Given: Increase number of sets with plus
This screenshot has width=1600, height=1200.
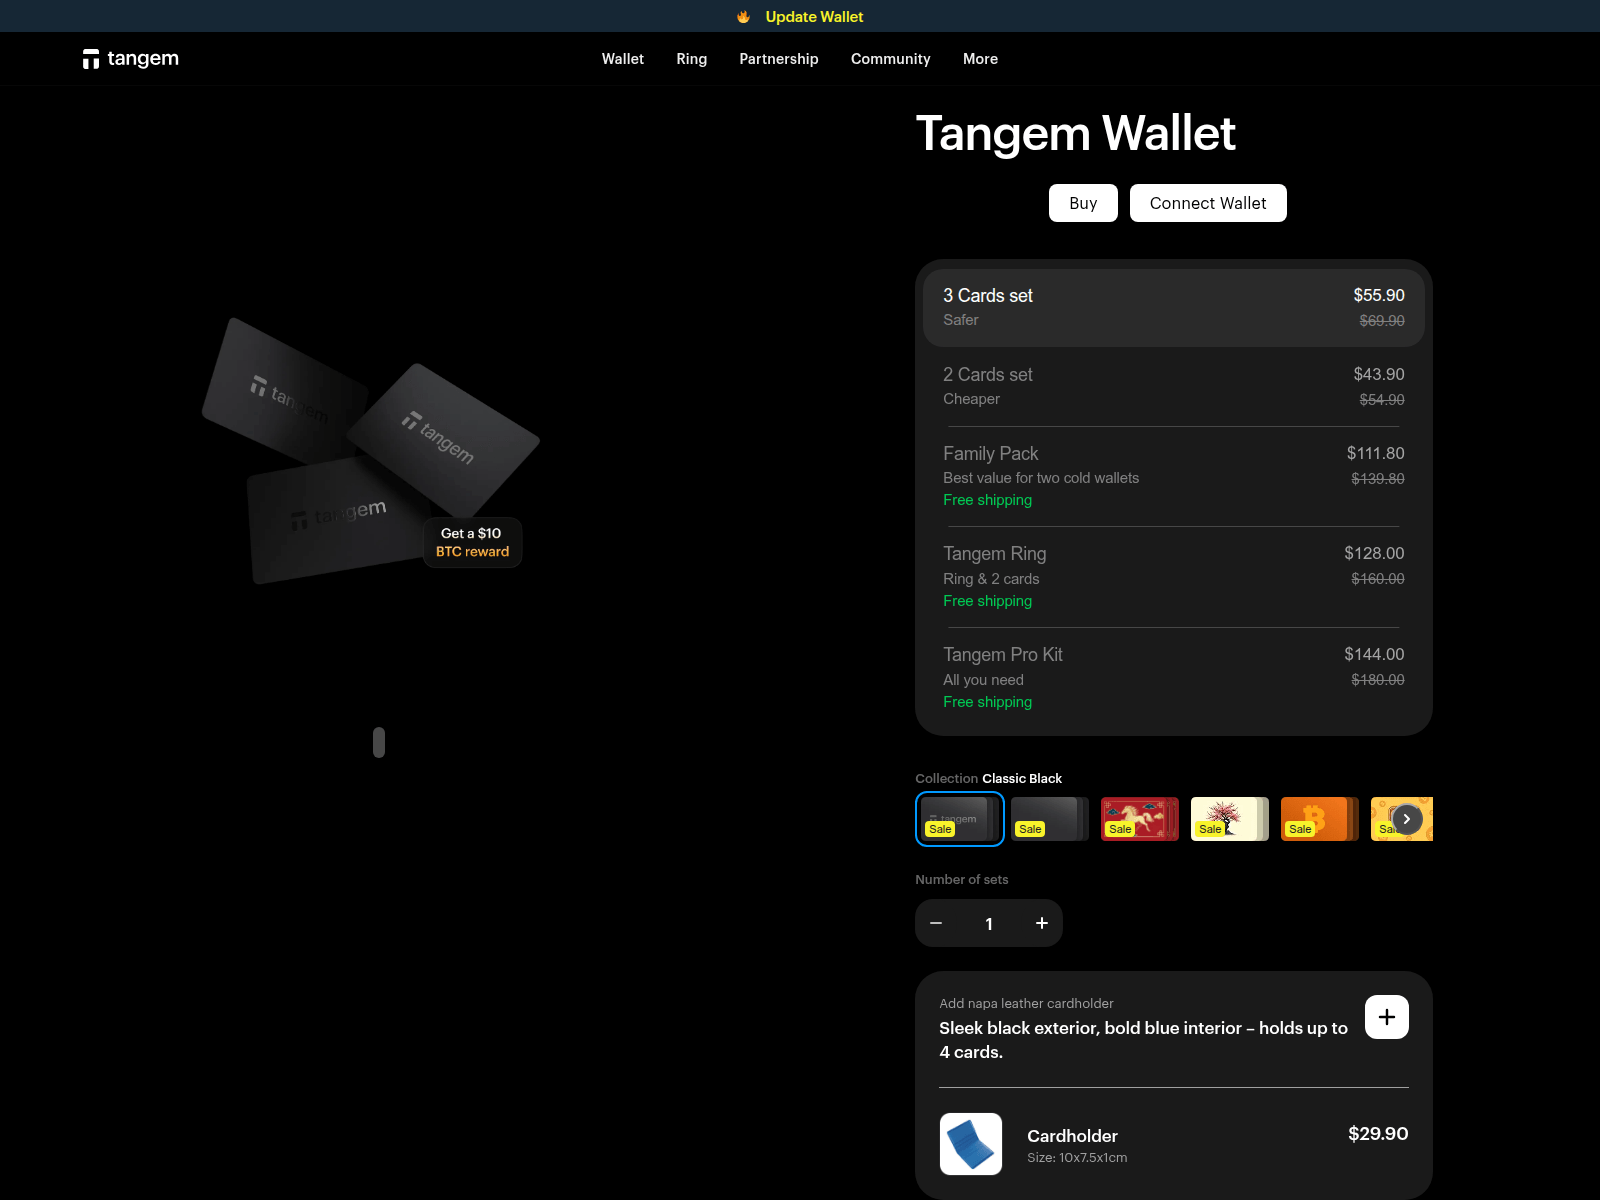Looking at the screenshot, I should tap(1042, 923).
